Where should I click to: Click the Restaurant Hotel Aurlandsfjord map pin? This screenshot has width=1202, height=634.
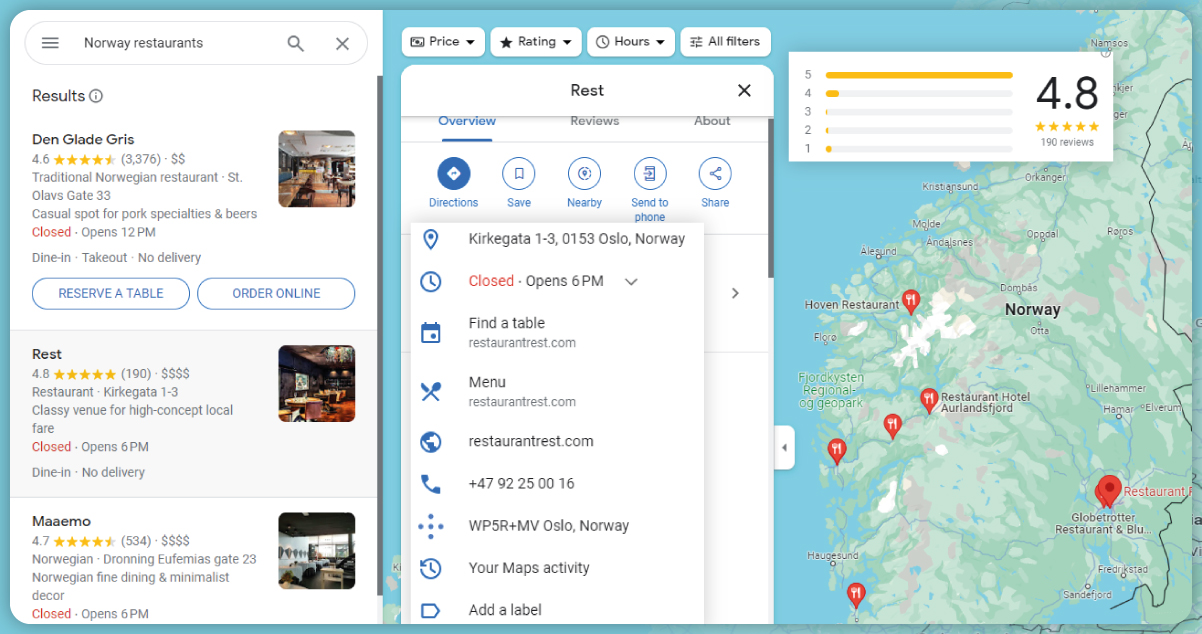[x=929, y=401]
